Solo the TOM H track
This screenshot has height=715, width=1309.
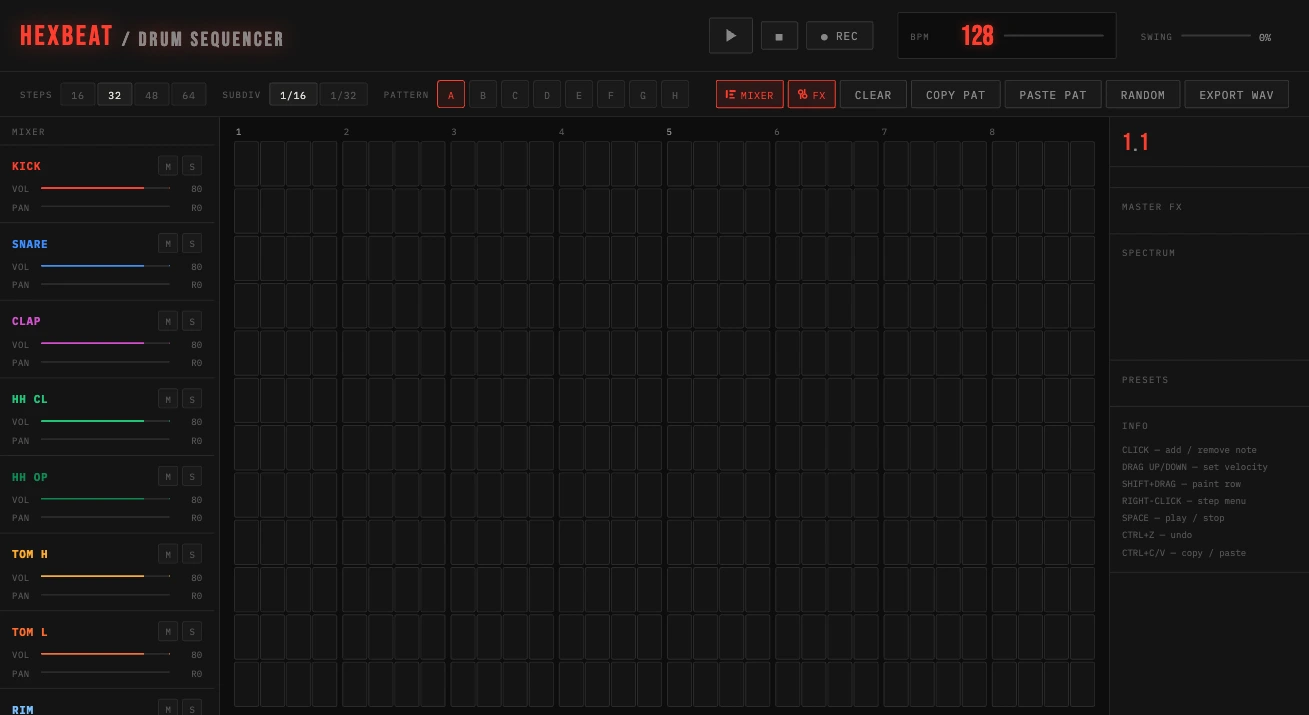pyautogui.click(x=192, y=554)
